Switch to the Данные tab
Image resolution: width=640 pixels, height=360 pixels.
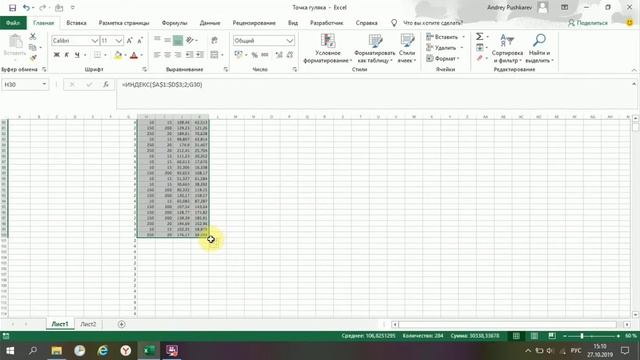click(x=210, y=23)
